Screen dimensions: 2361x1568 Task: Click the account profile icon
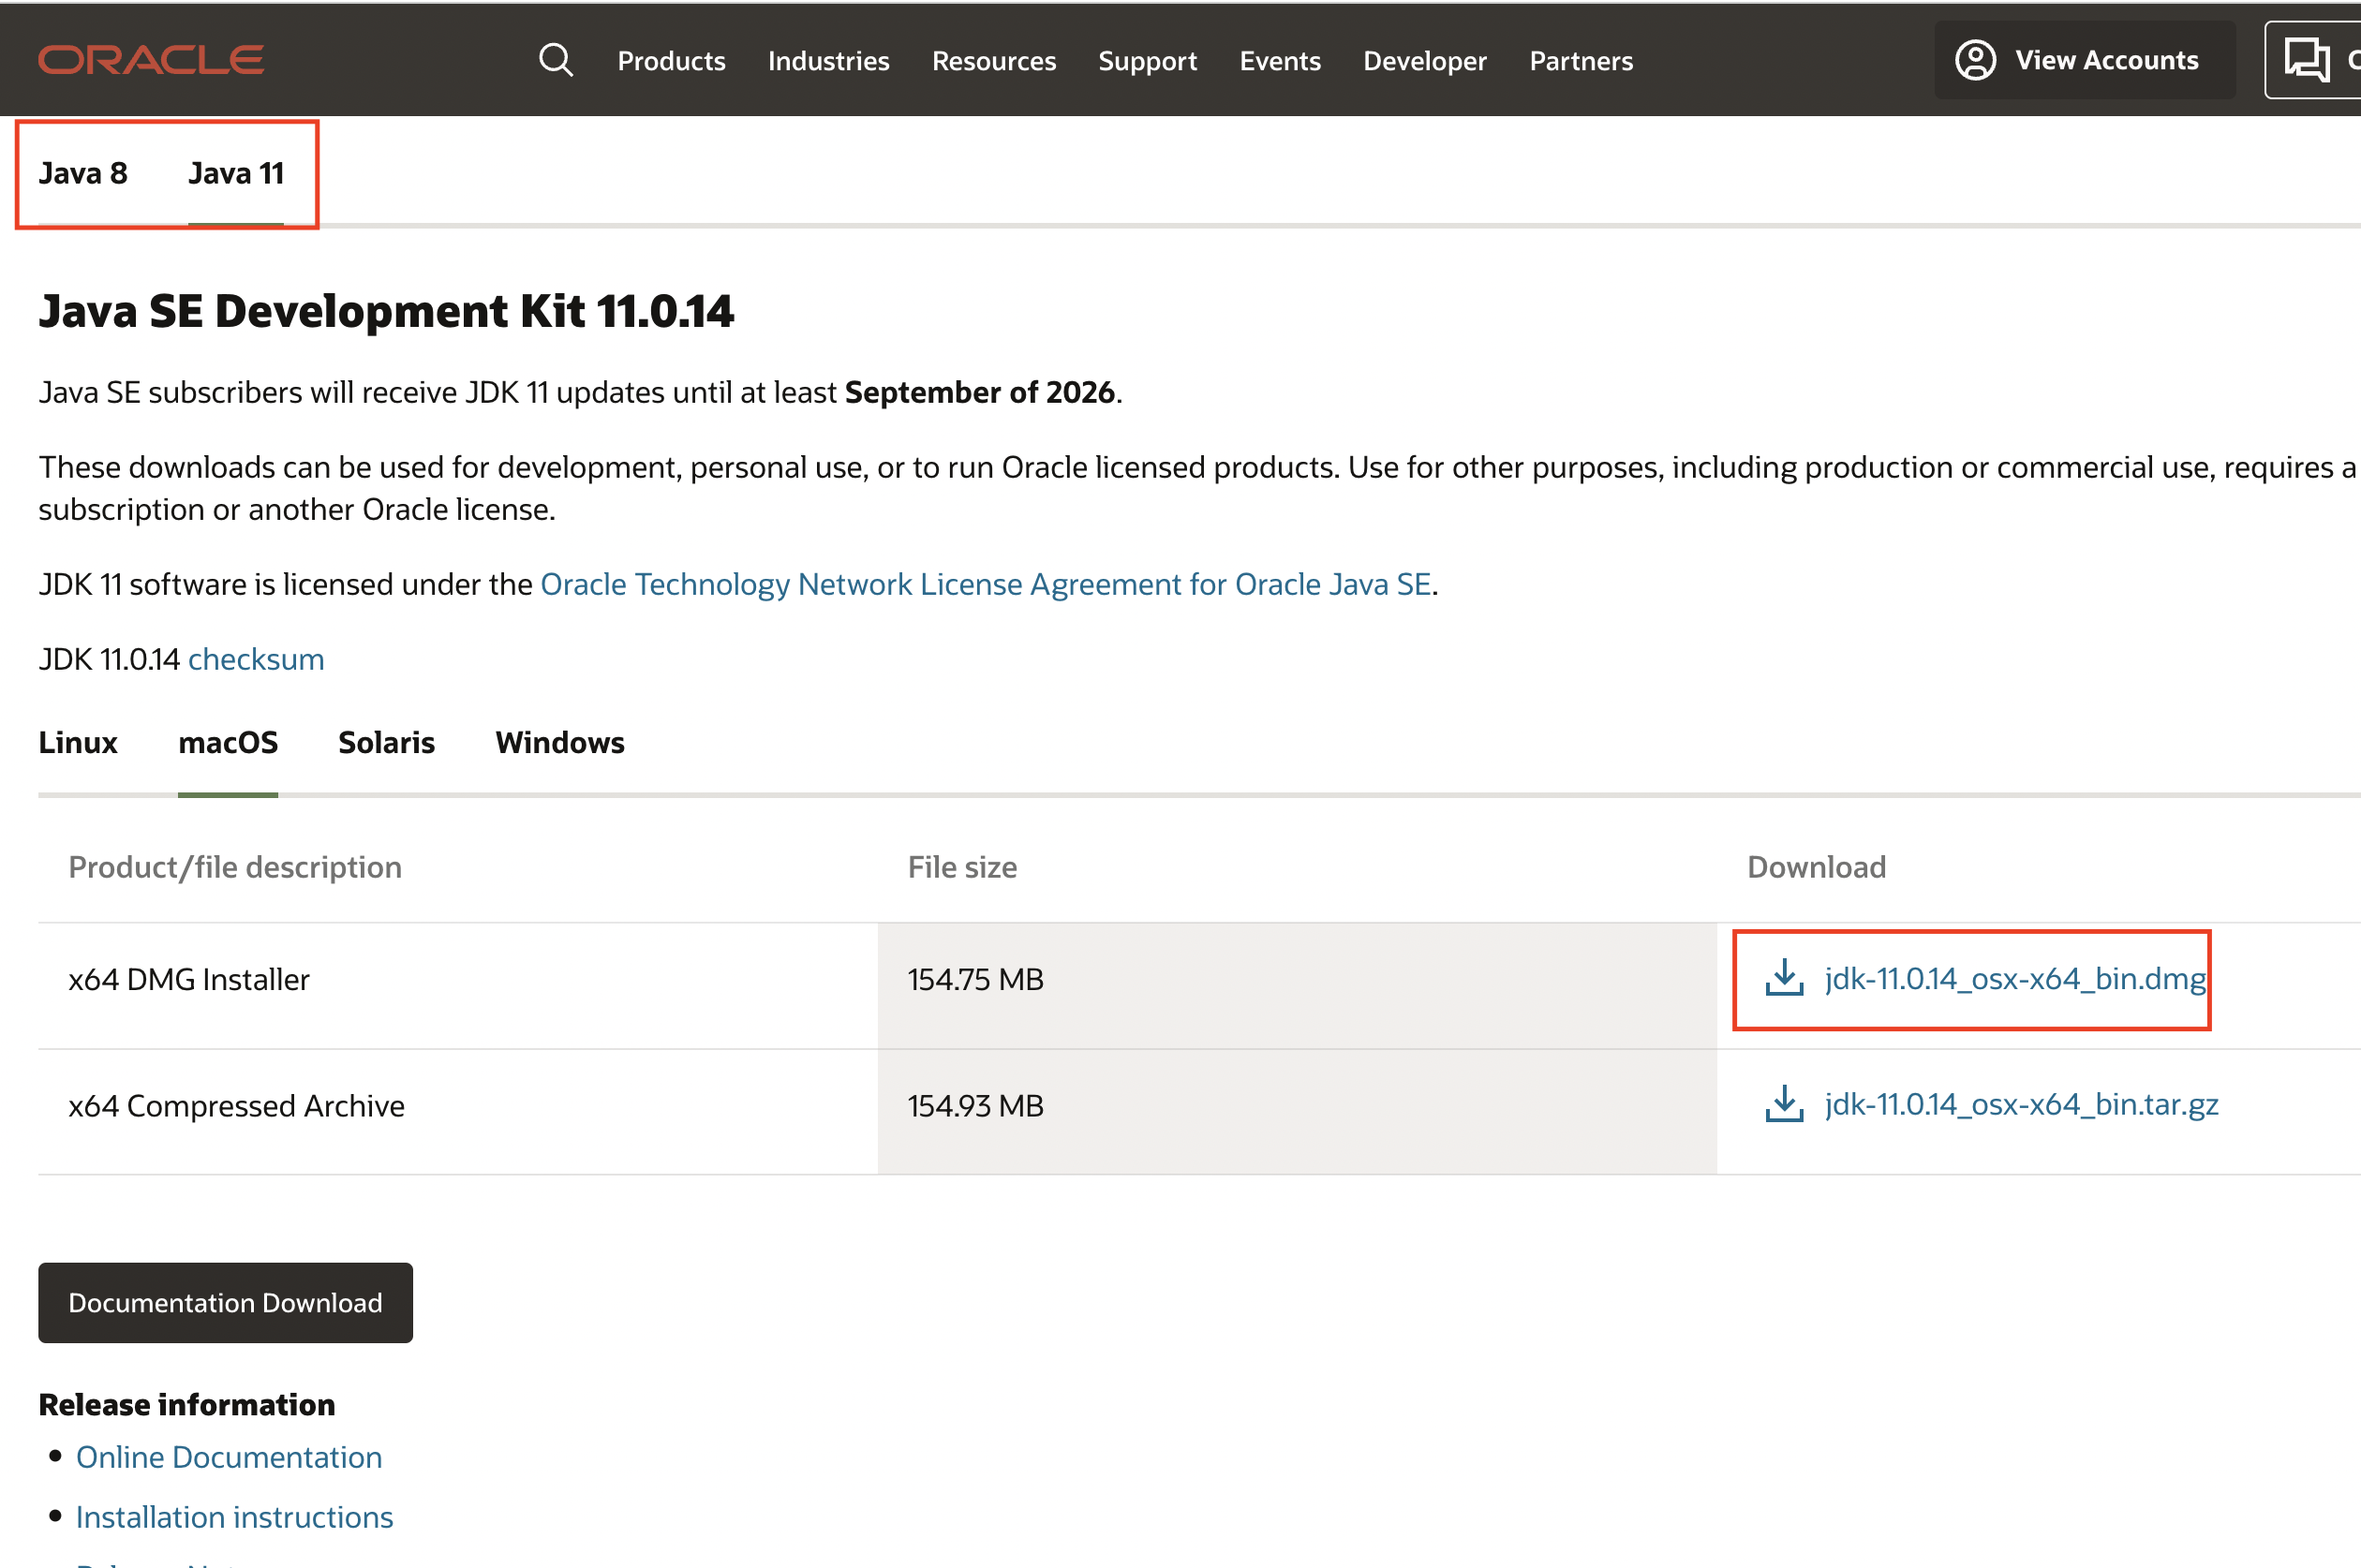pyautogui.click(x=1975, y=60)
